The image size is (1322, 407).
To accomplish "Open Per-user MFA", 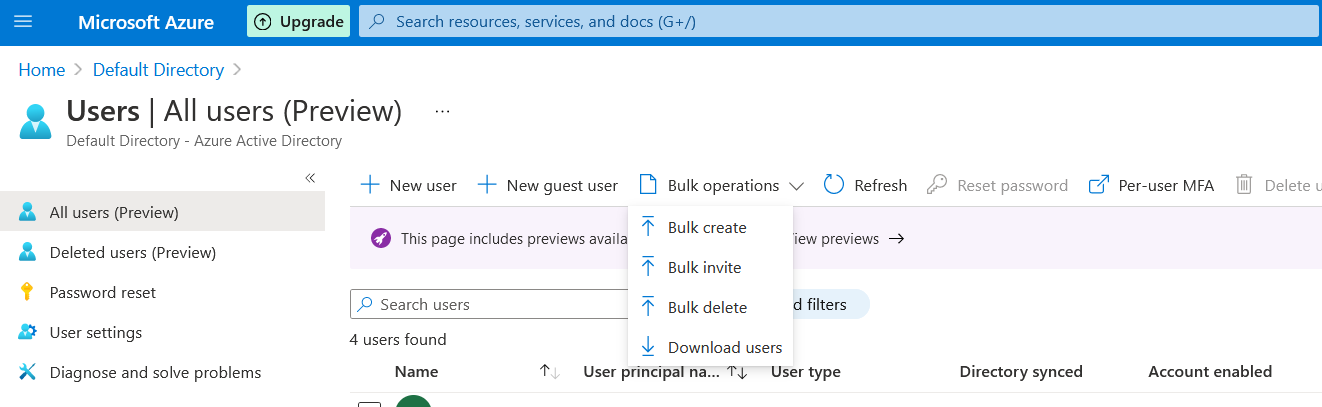I will point(1151,185).
